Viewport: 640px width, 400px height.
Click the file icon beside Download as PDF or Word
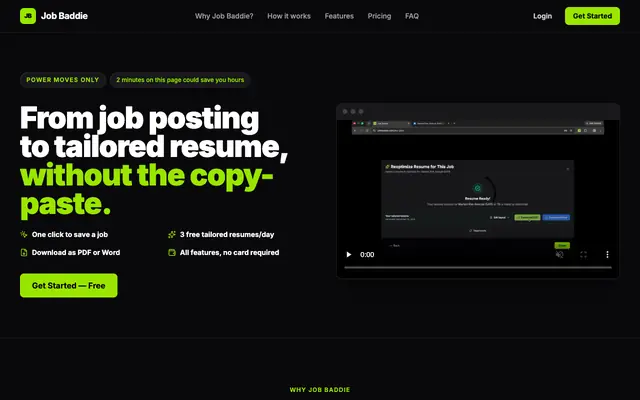click(x=24, y=252)
